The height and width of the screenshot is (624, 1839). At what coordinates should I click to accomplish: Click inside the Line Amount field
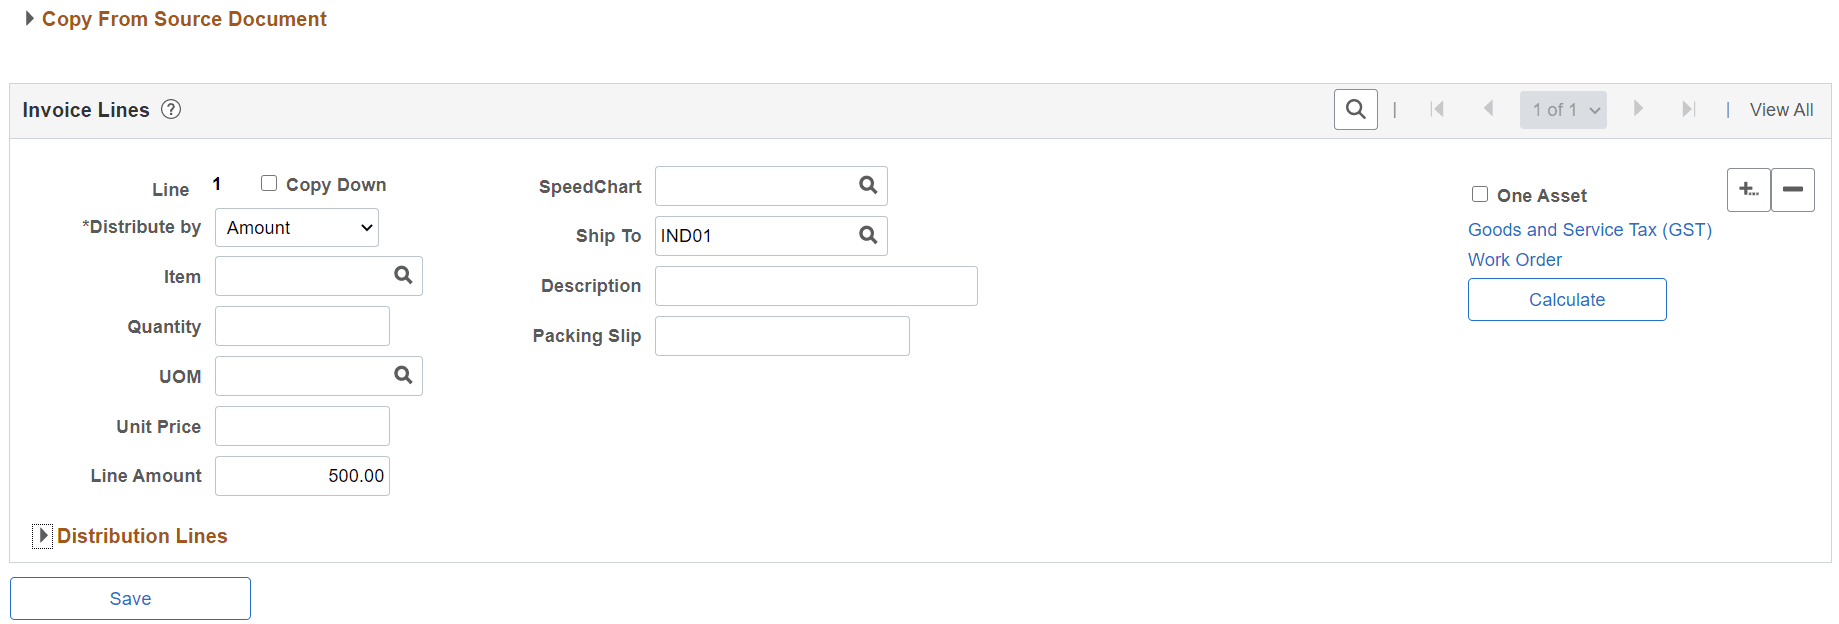302,475
